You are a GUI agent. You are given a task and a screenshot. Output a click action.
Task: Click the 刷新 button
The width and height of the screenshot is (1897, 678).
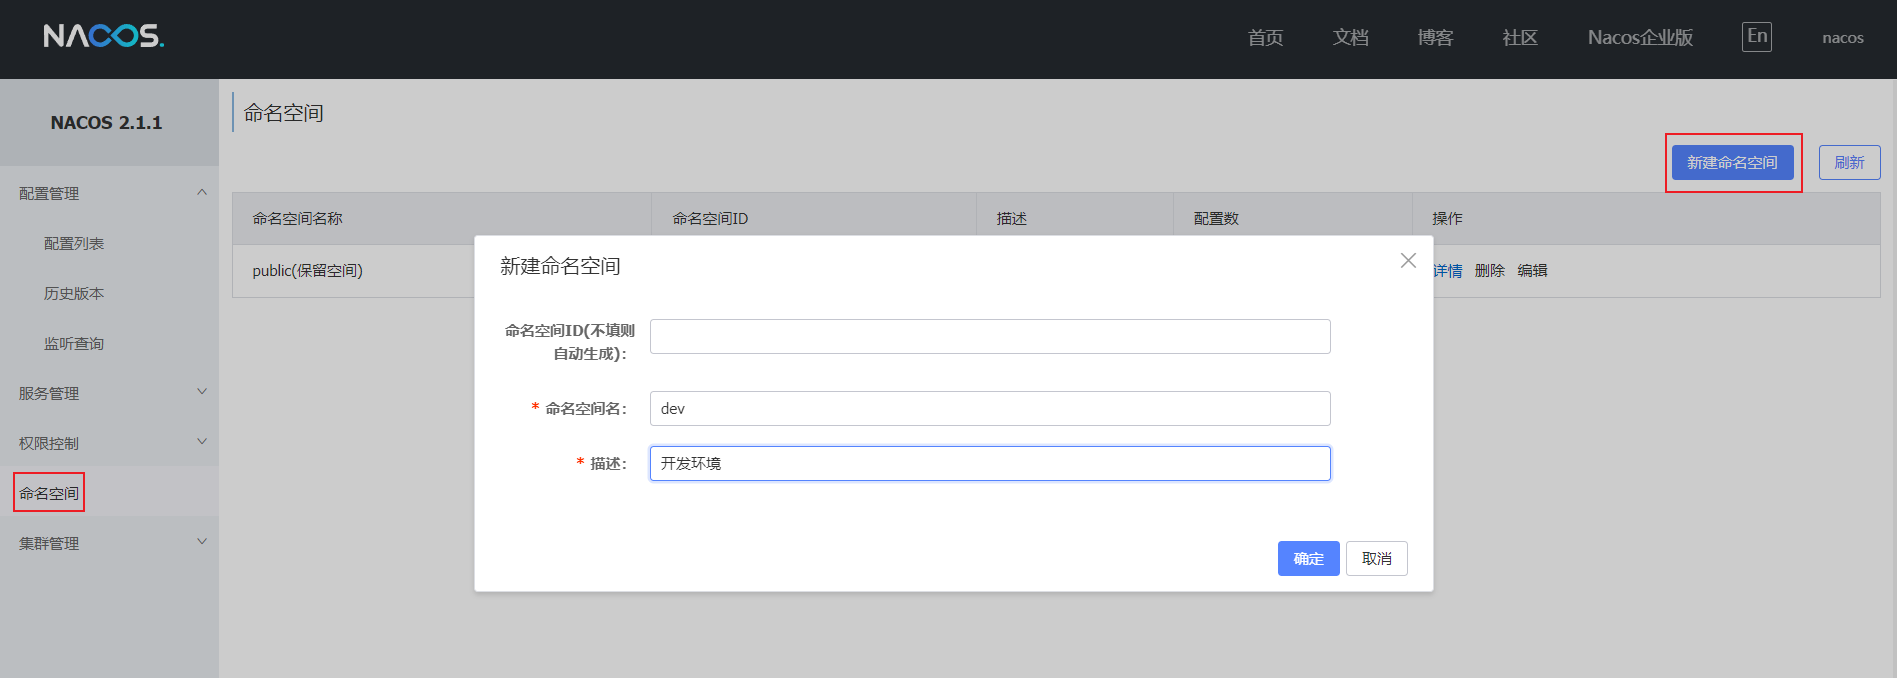[1850, 162]
